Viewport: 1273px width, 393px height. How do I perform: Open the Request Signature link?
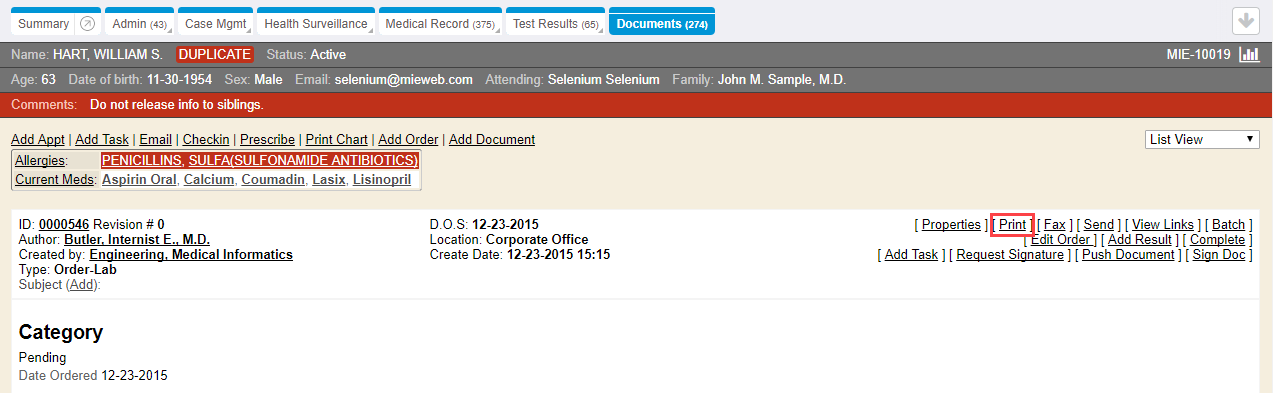[1010, 255]
